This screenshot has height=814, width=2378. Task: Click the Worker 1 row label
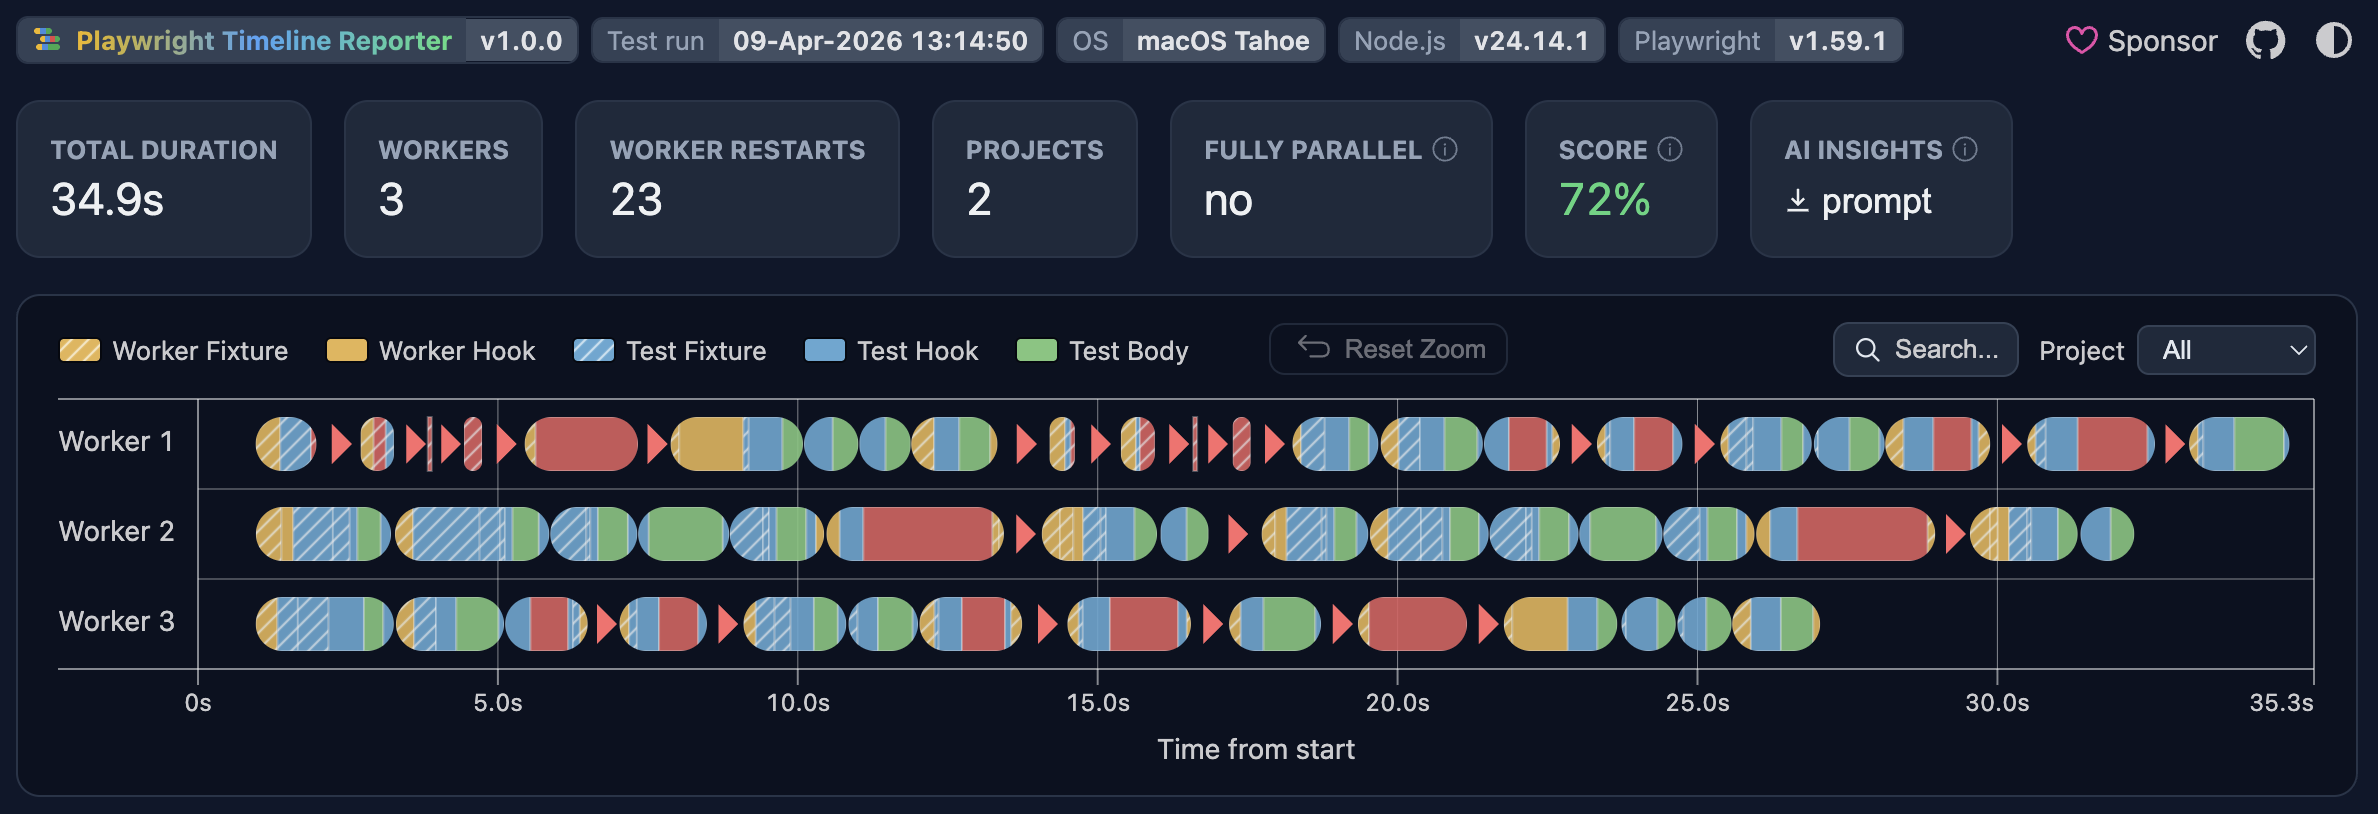coord(116,441)
